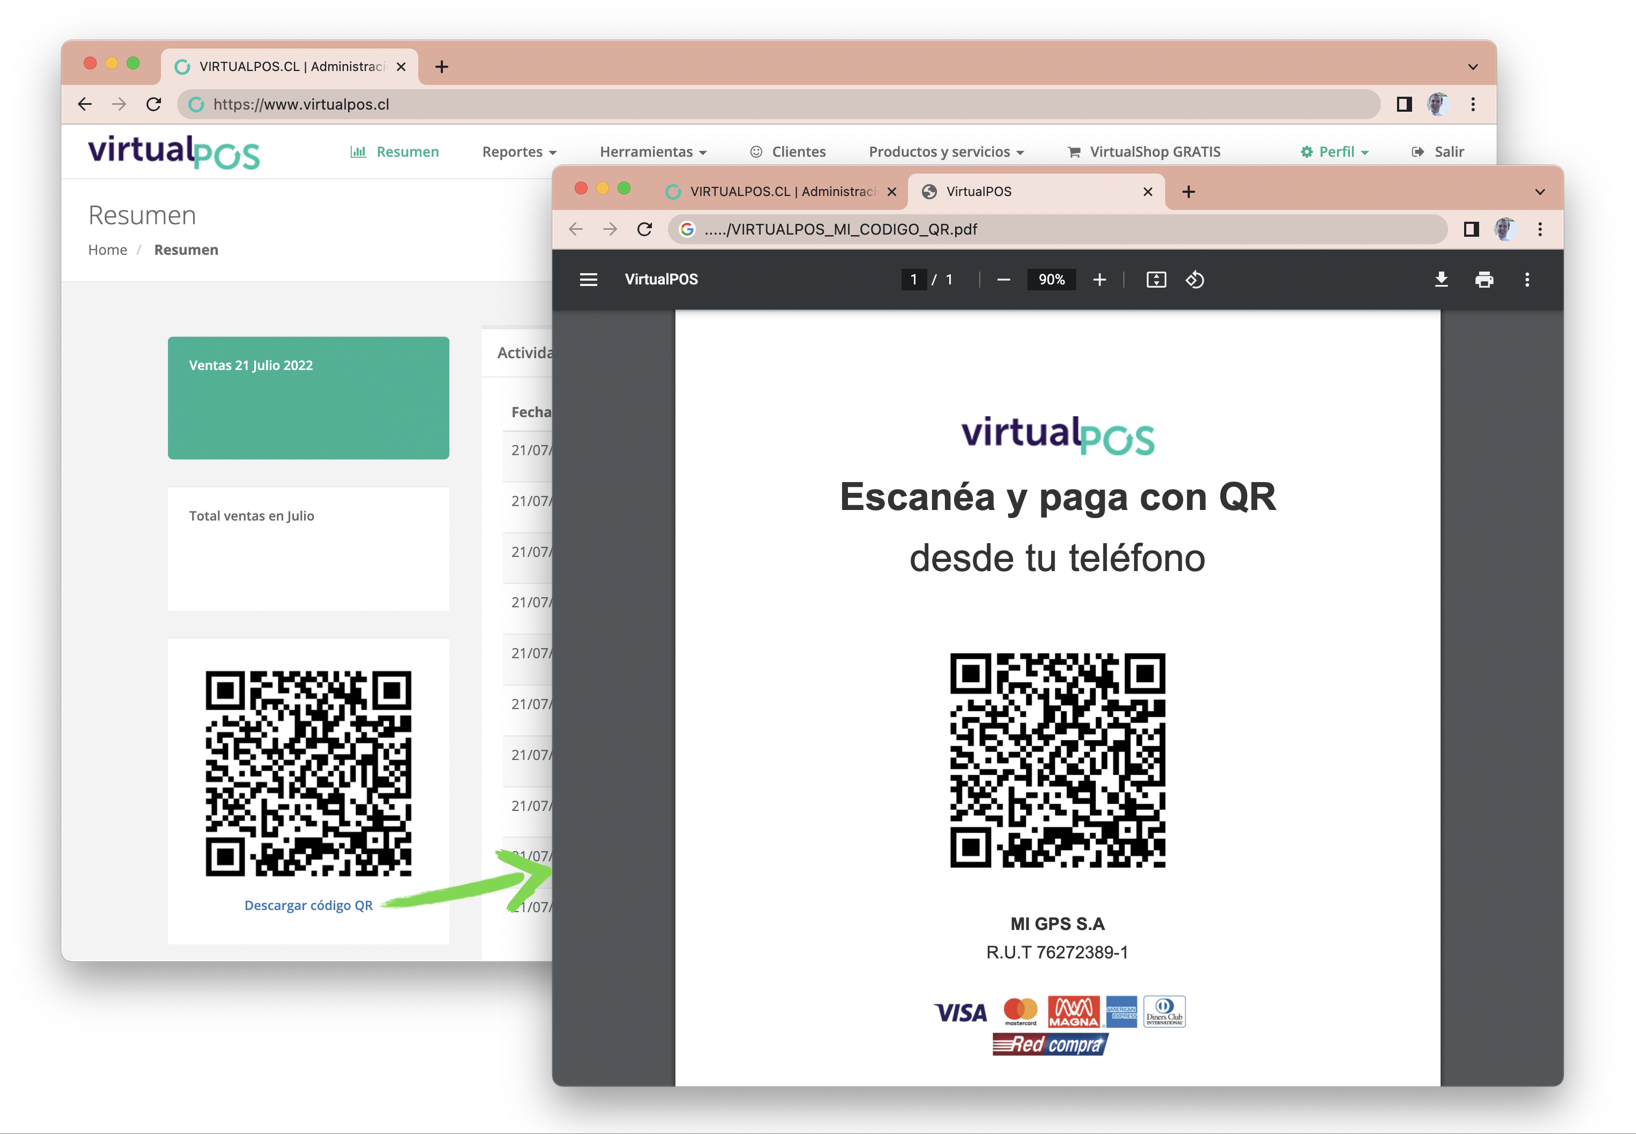Click R.U.T 76272389-1 text in PDF
Screen dimensions: 1636x1134
pos(1057,952)
